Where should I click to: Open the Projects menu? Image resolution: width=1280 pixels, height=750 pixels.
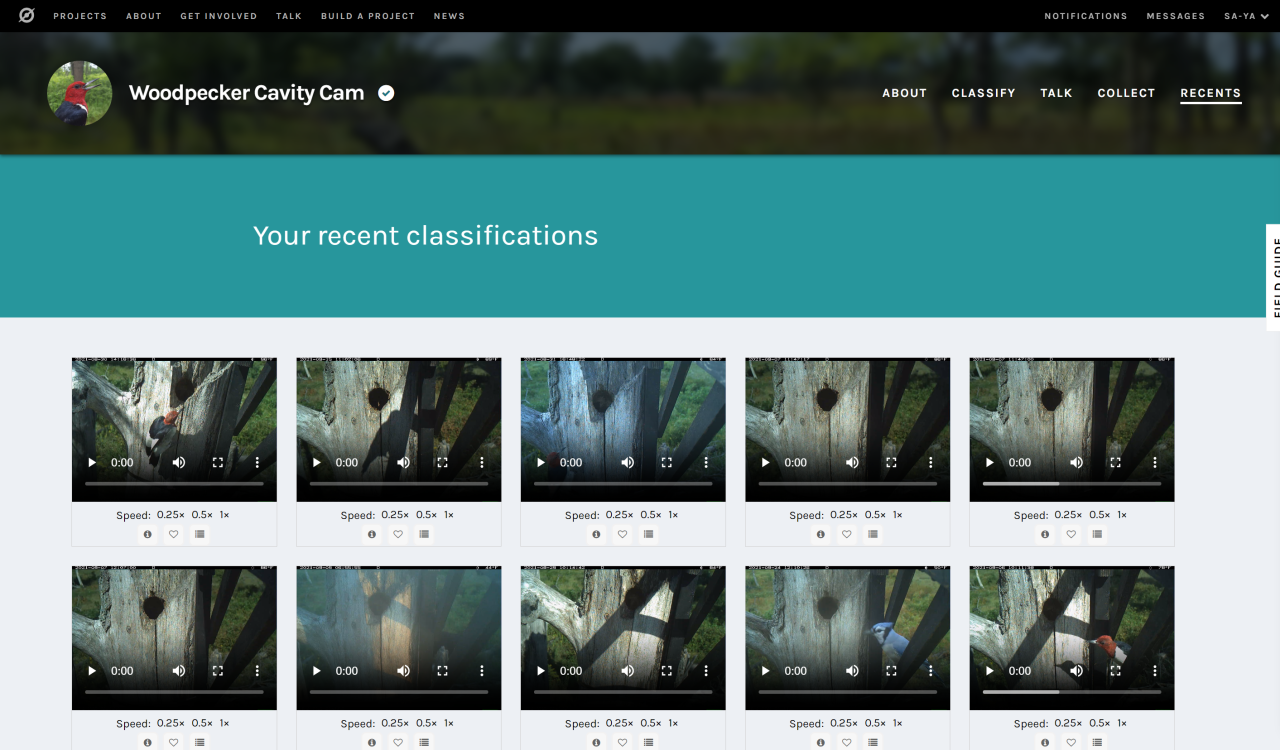pos(80,16)
